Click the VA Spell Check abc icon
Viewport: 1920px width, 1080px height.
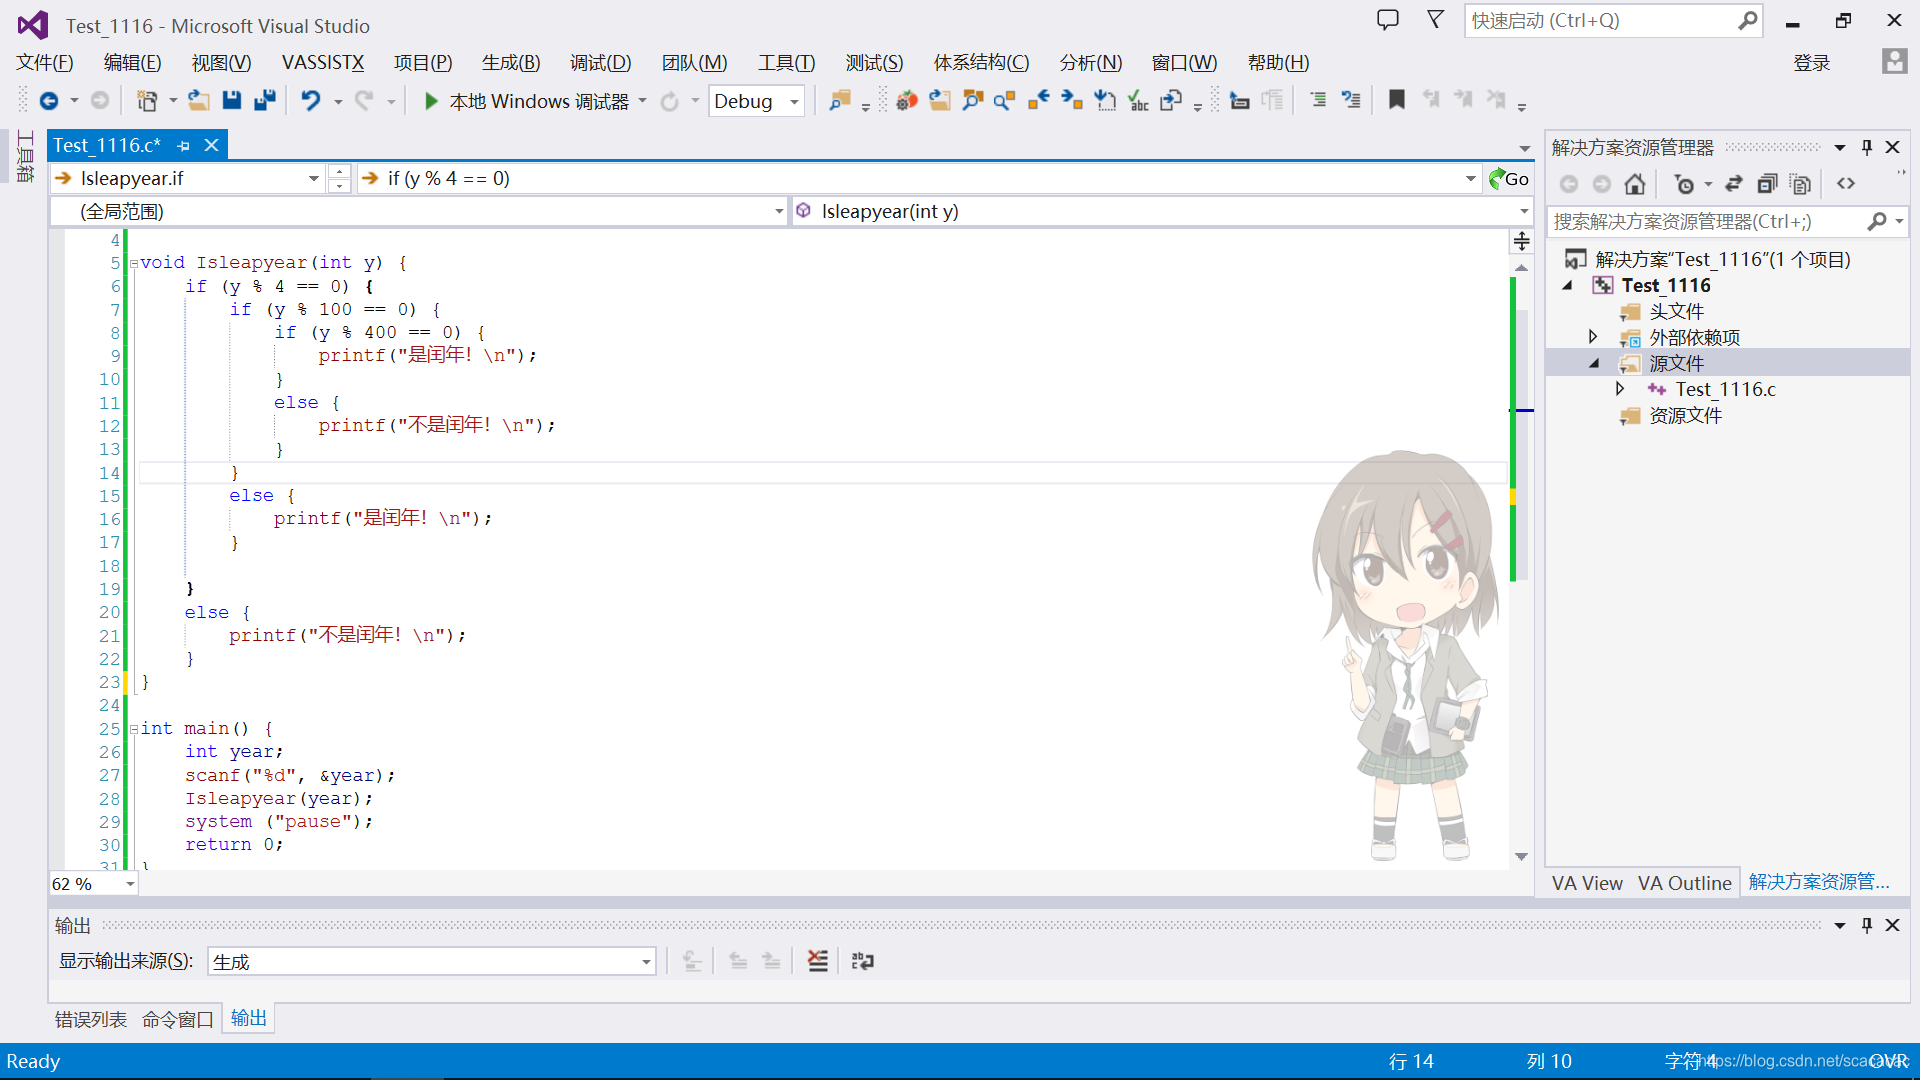click(1138, 101)
